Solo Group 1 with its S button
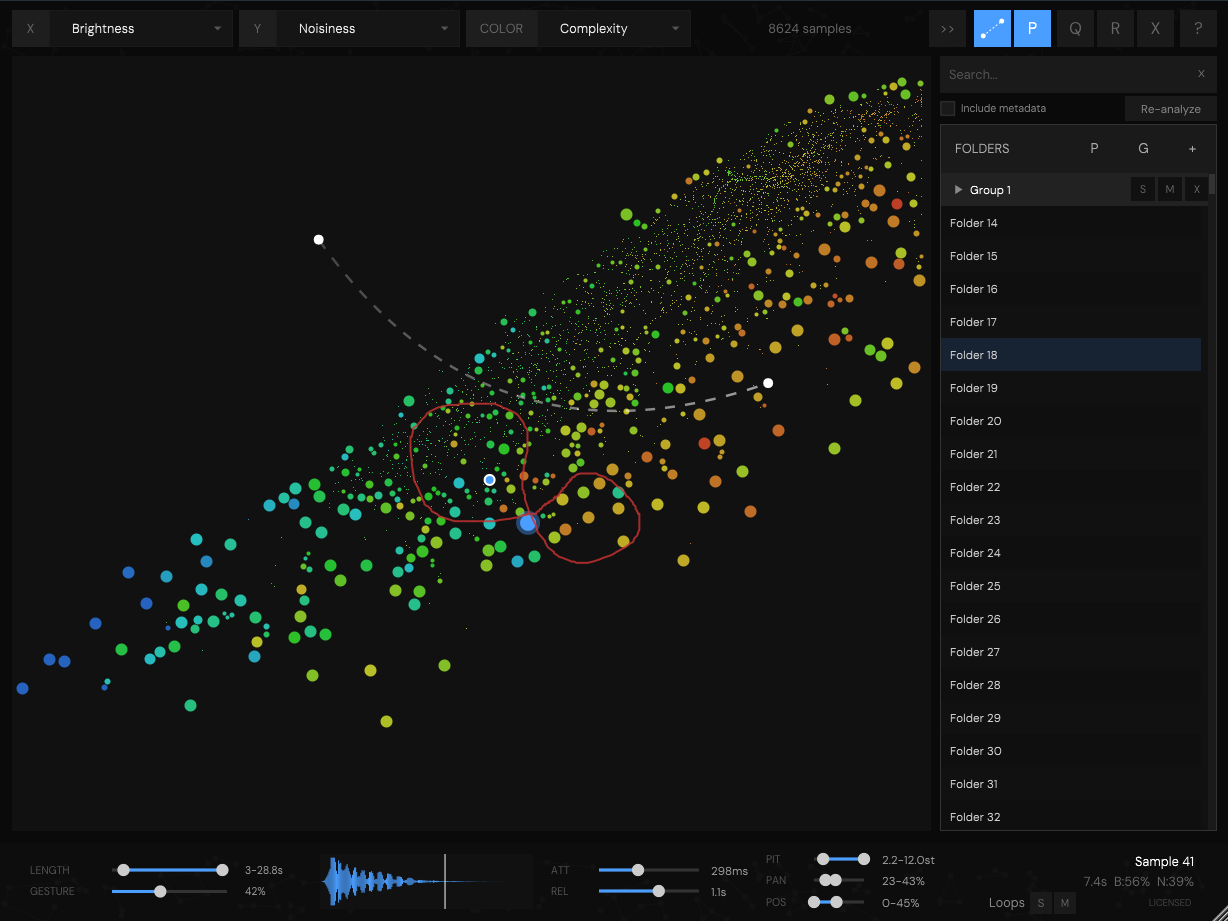Image resolution: width=1228 pixels, height=921 pixels. (x=1143, y=190)
